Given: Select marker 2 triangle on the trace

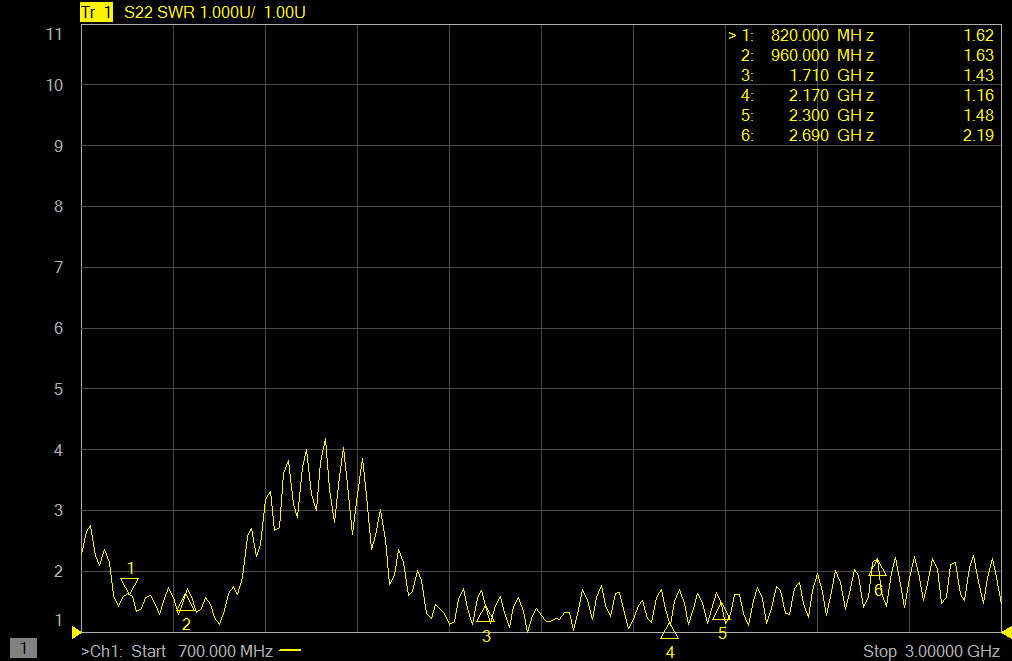Looking at the screenshot, I should 187,602.
